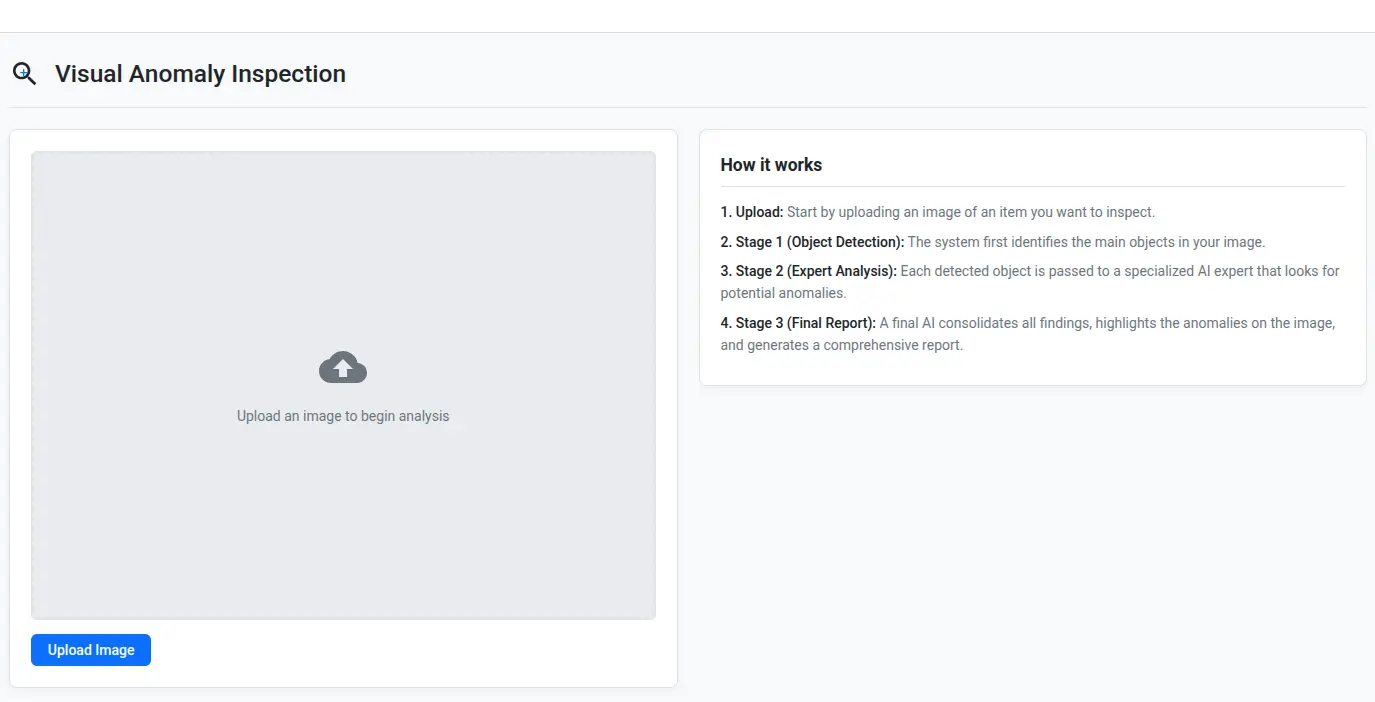Click step '1. Upload' in the instructions

[x=937, y=211]
